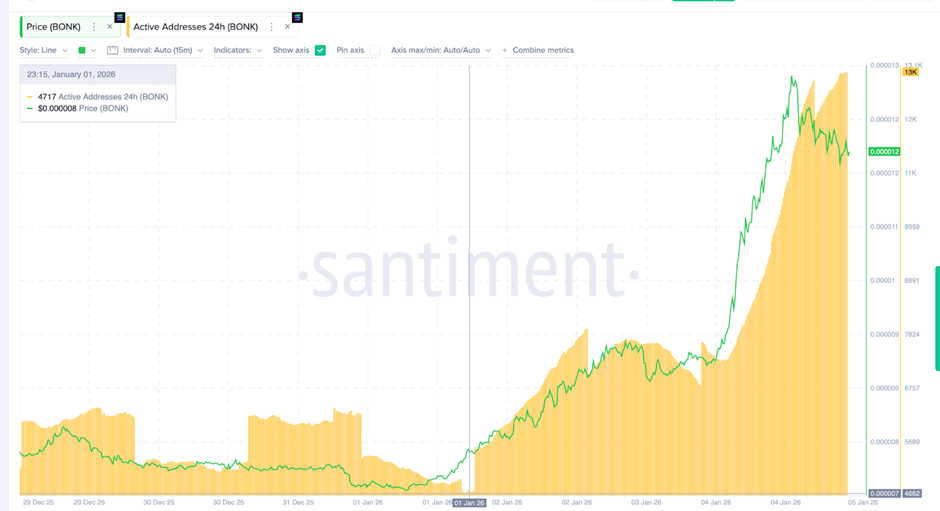Click the 4717 Active Addresses 24h tooltip row
940x511 pixels.
(98, 97)
